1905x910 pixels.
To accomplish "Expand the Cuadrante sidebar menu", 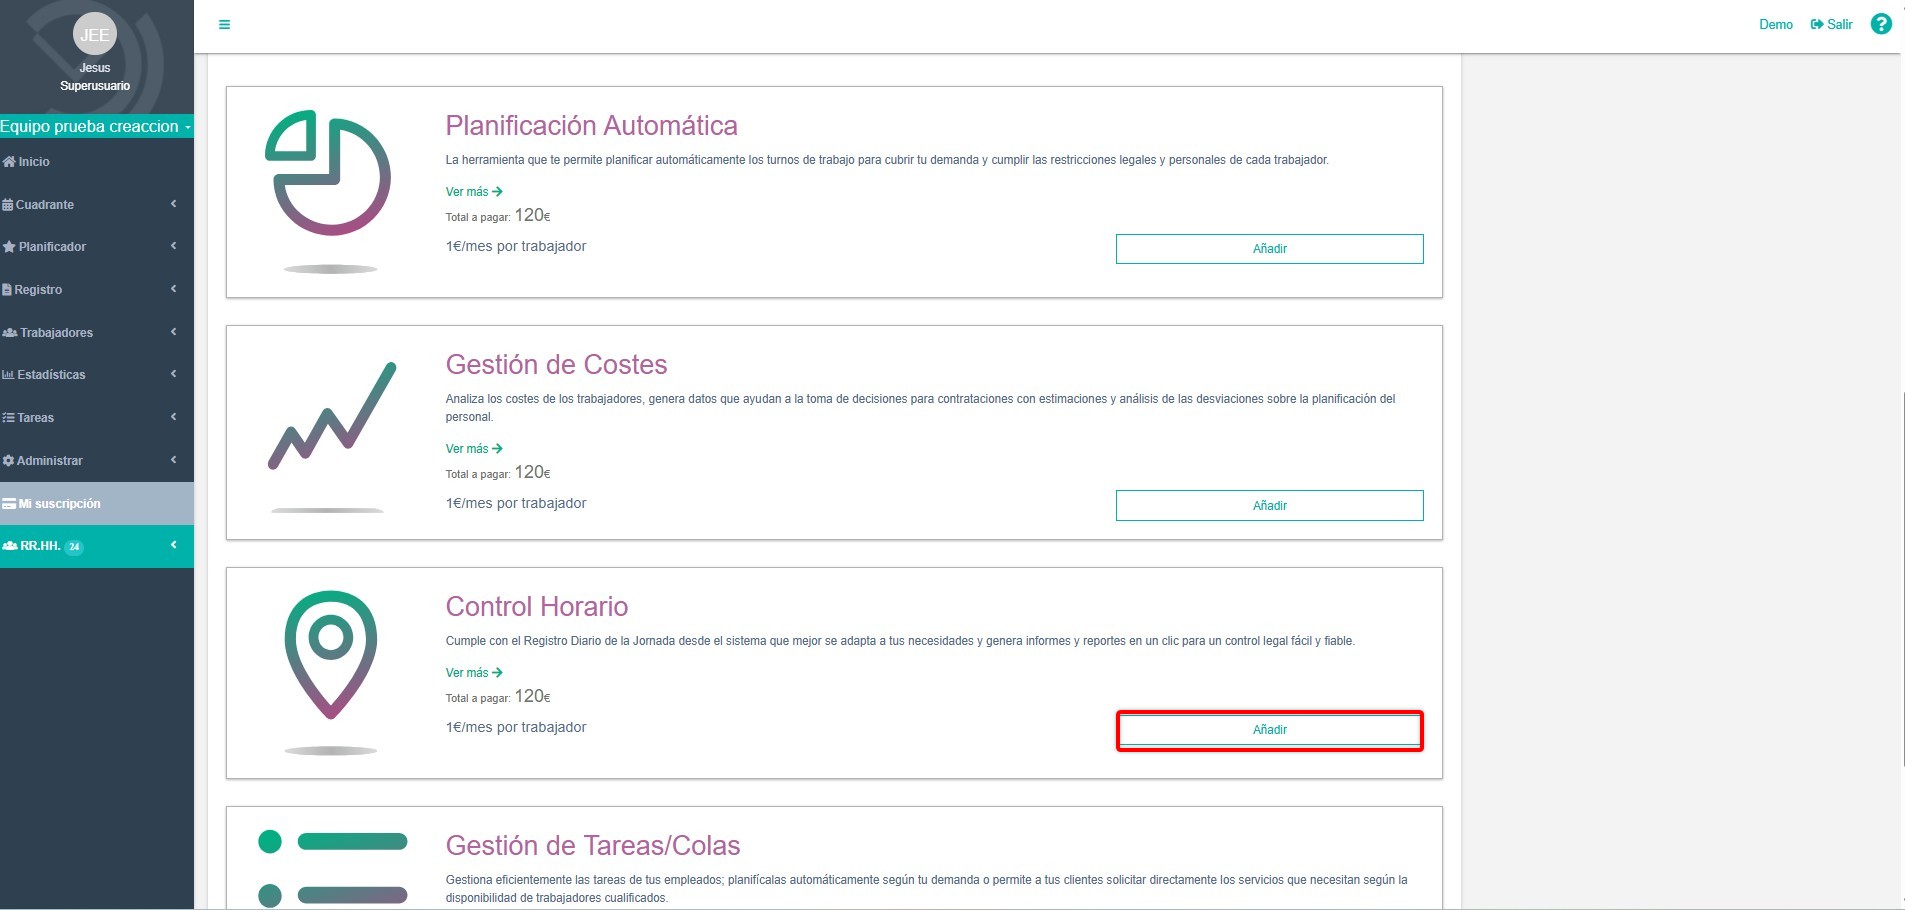I will click(x=90, y=205).
